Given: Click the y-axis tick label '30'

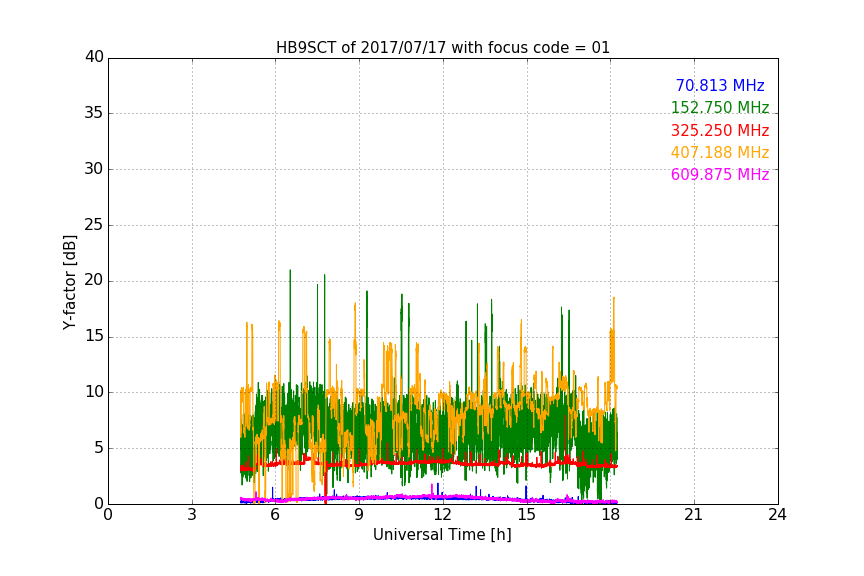Looking at the screenshot, I should (94, 169).
